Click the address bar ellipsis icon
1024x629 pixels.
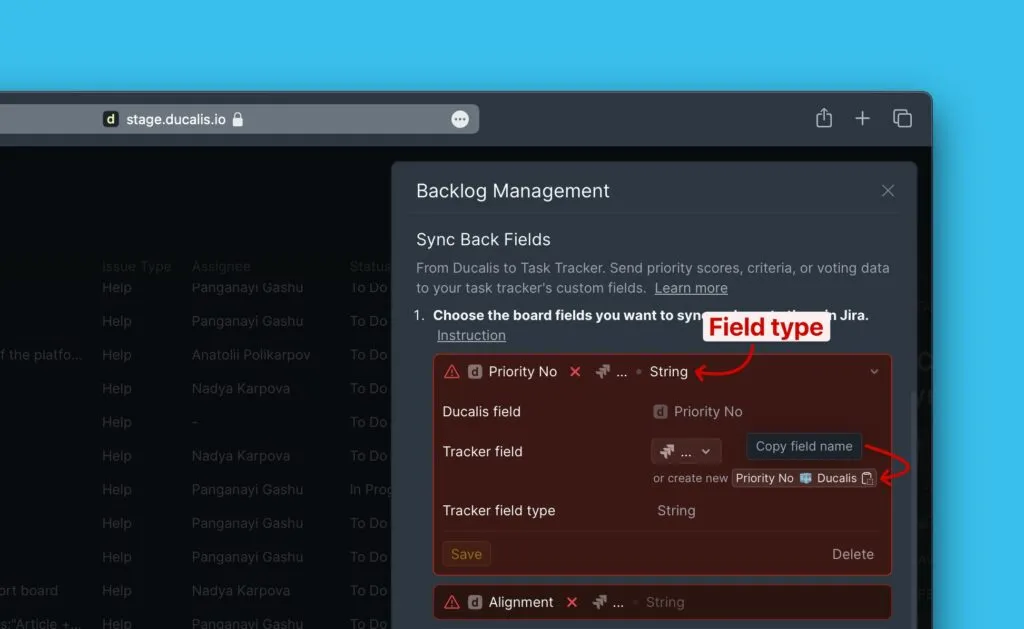[x=460, y=119]
